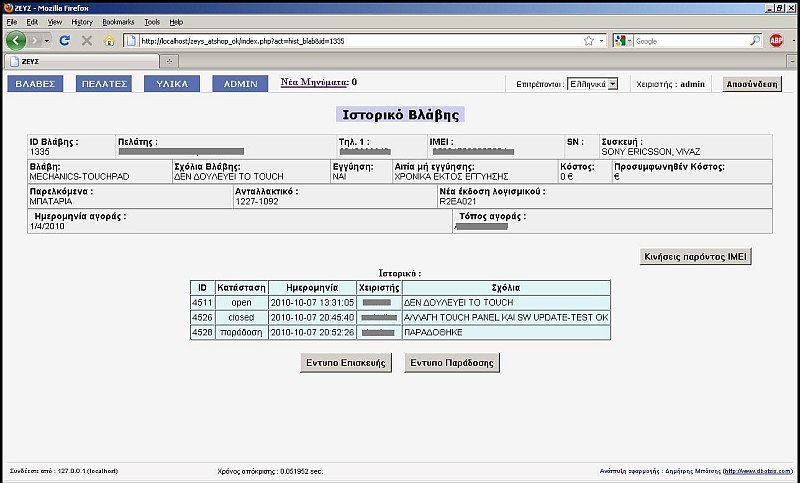Open the Edit menu
The width and height of the screenshot is (800, 483).
pyautogui.click(x=32, y=22)
